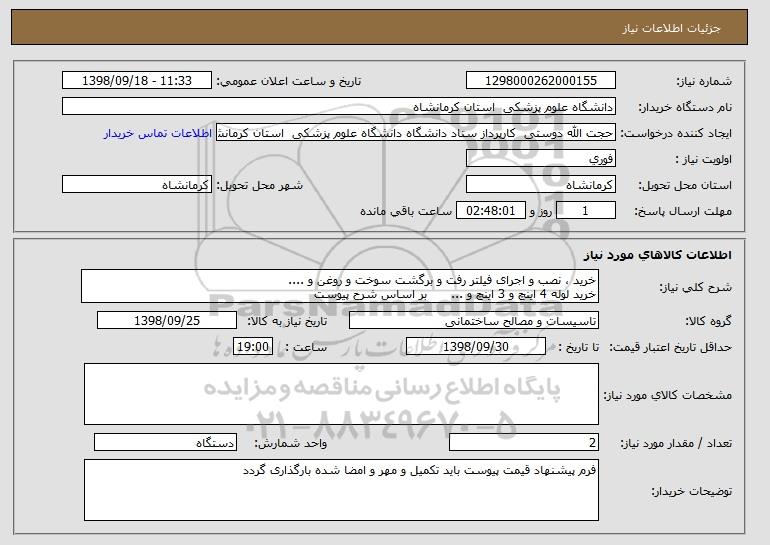Viewport: 770px width, 545px height.
Task: Click the request creator field حجت الله دوستی
Action: point(415,133)
